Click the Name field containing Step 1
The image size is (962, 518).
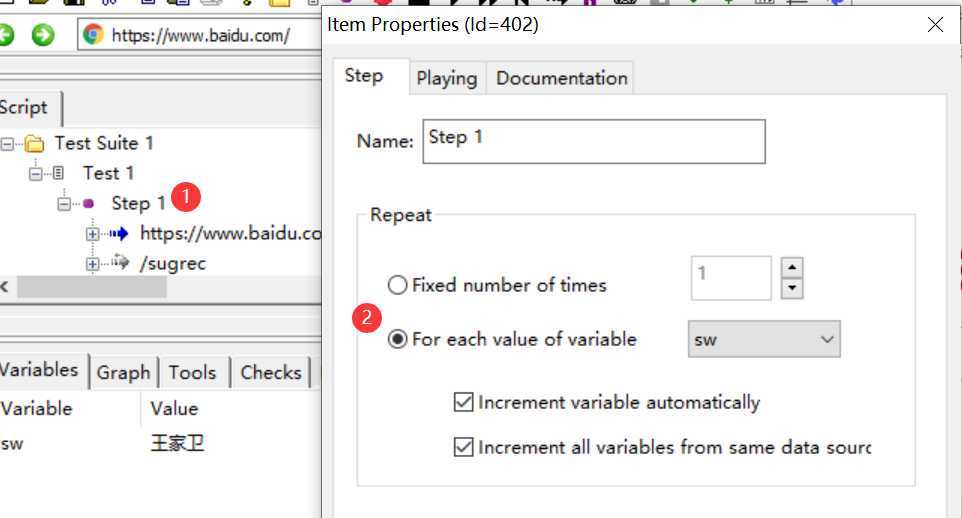594,141
